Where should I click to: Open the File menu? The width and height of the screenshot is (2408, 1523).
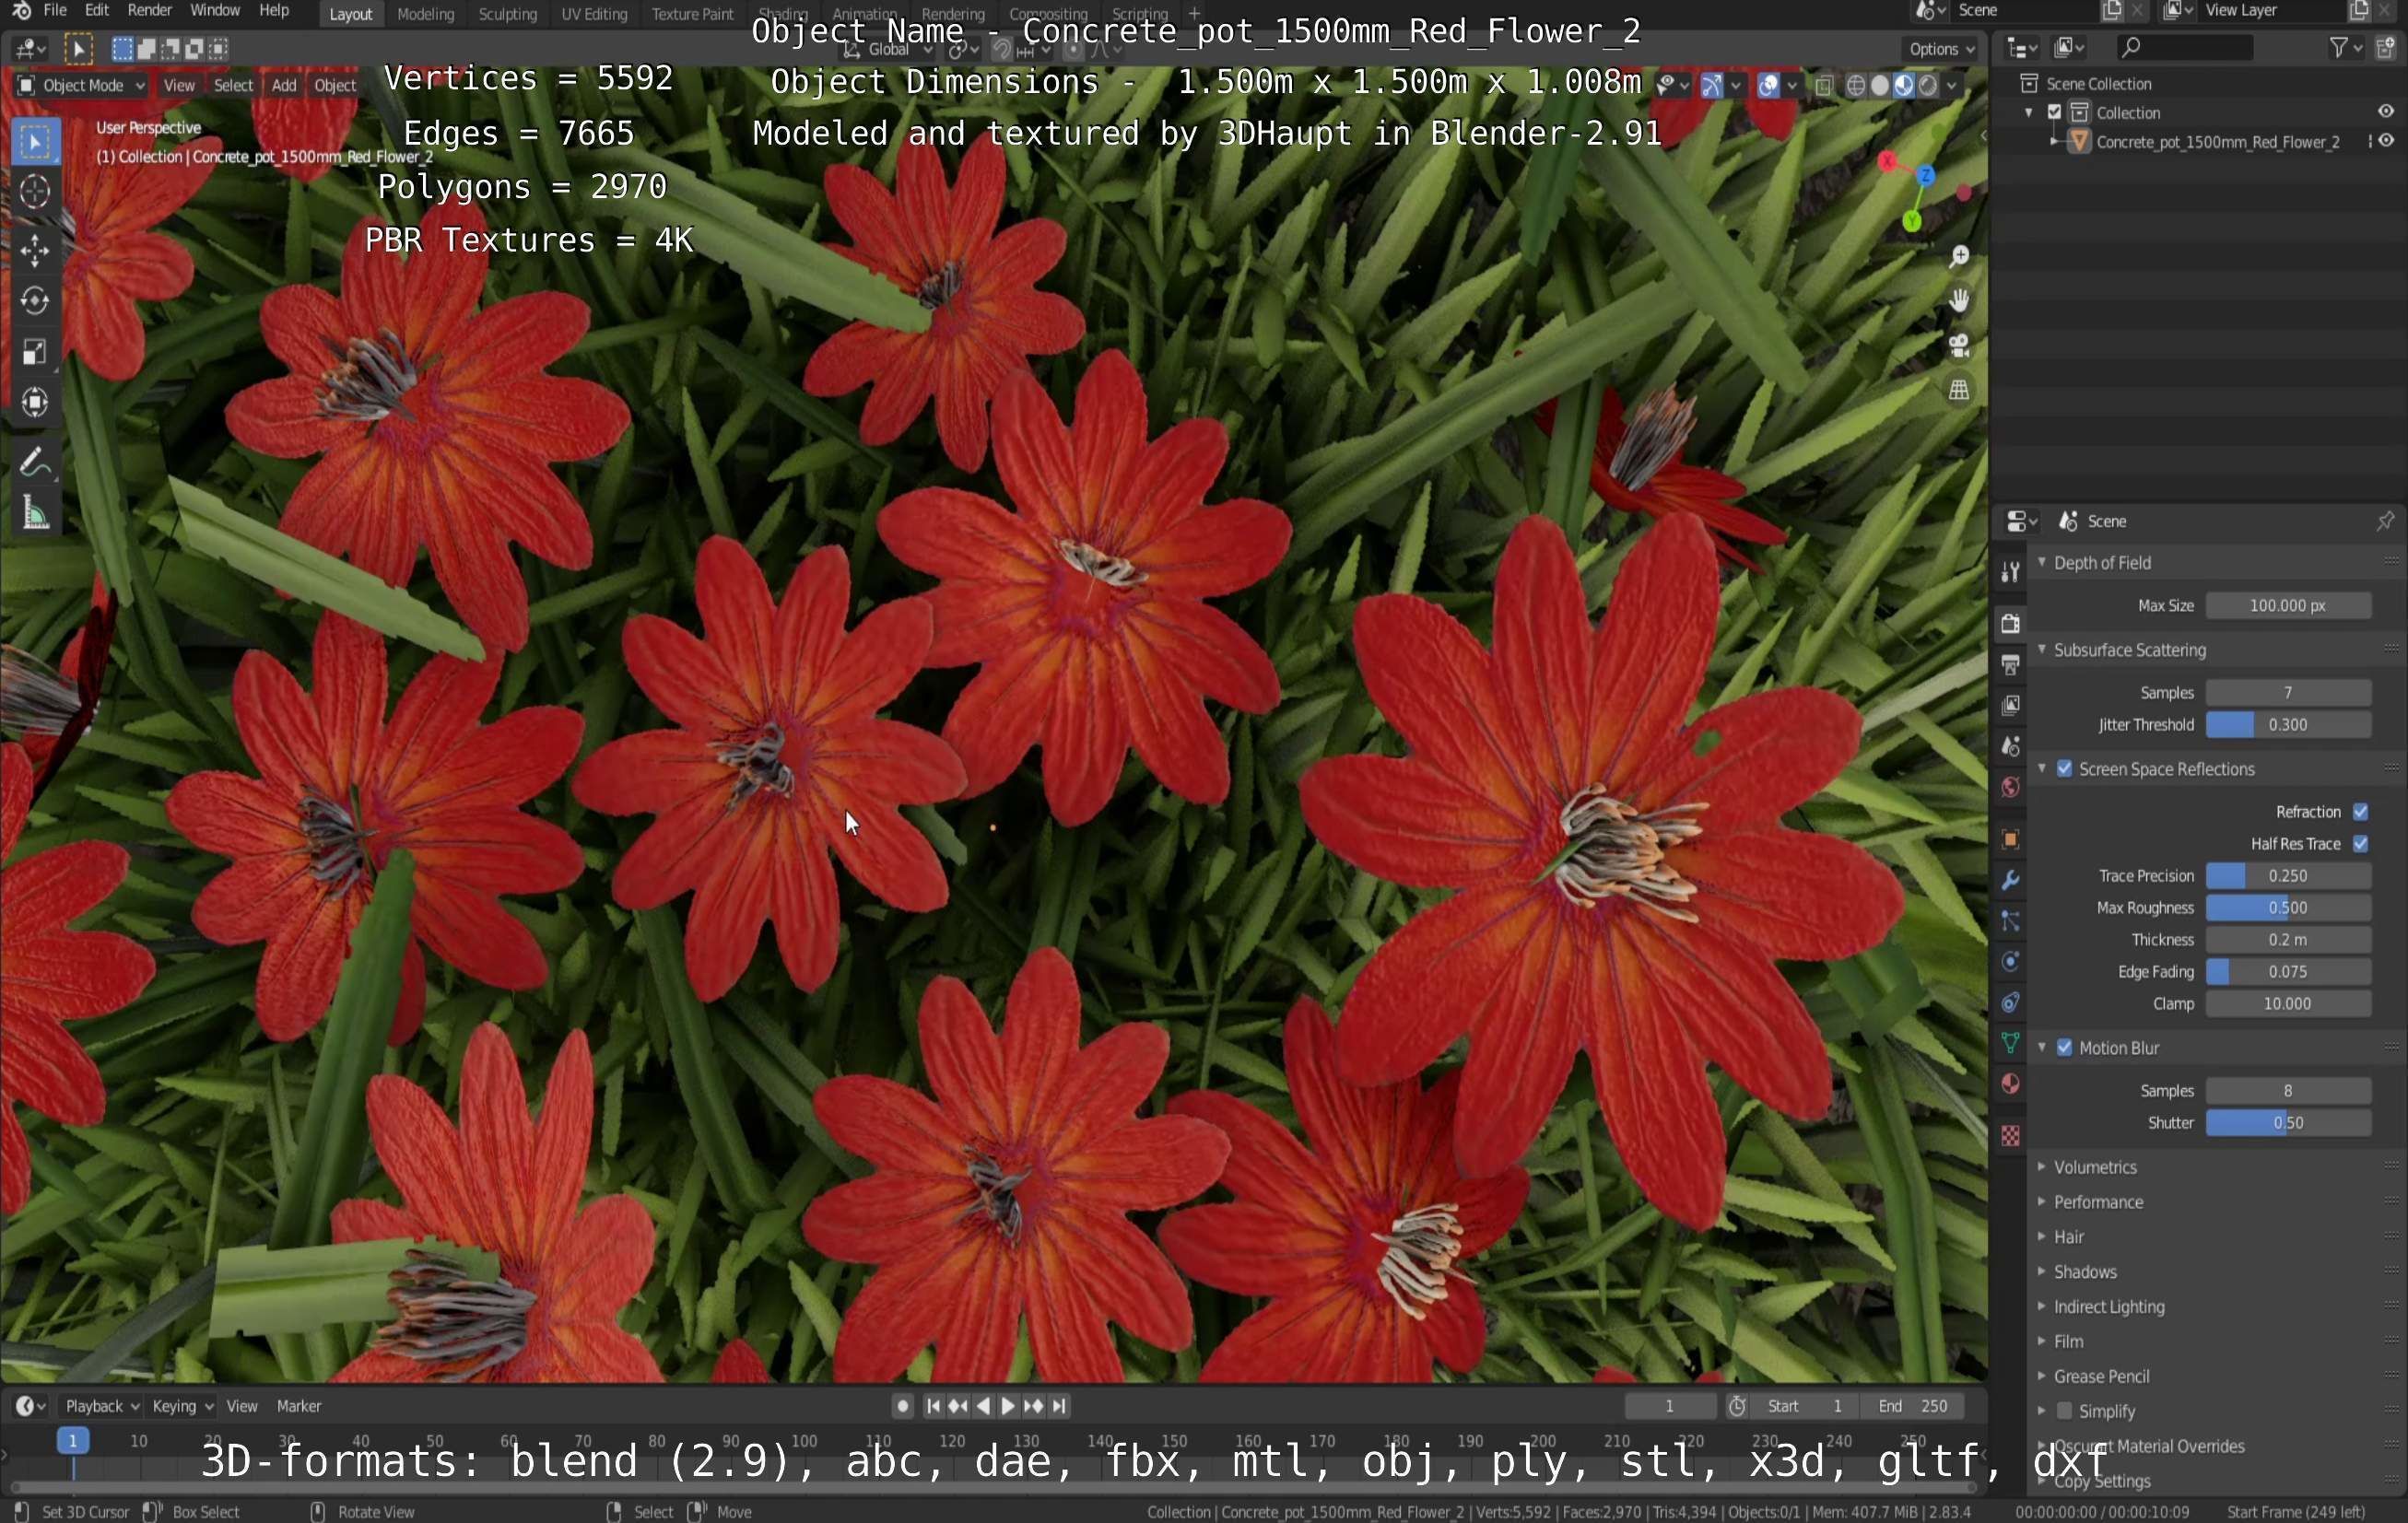coord(55,11)
